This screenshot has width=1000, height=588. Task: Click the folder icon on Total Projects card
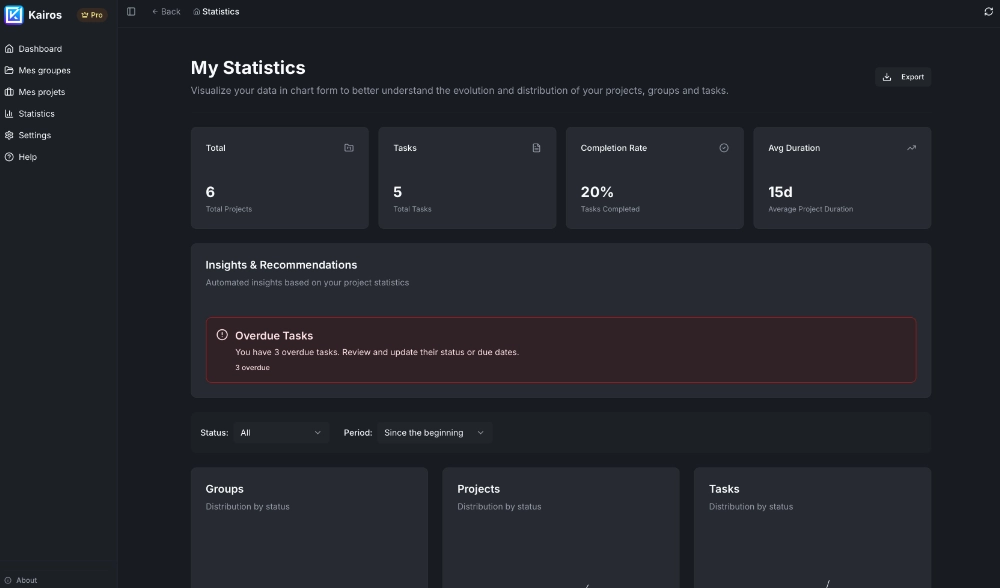click(348, 147)
